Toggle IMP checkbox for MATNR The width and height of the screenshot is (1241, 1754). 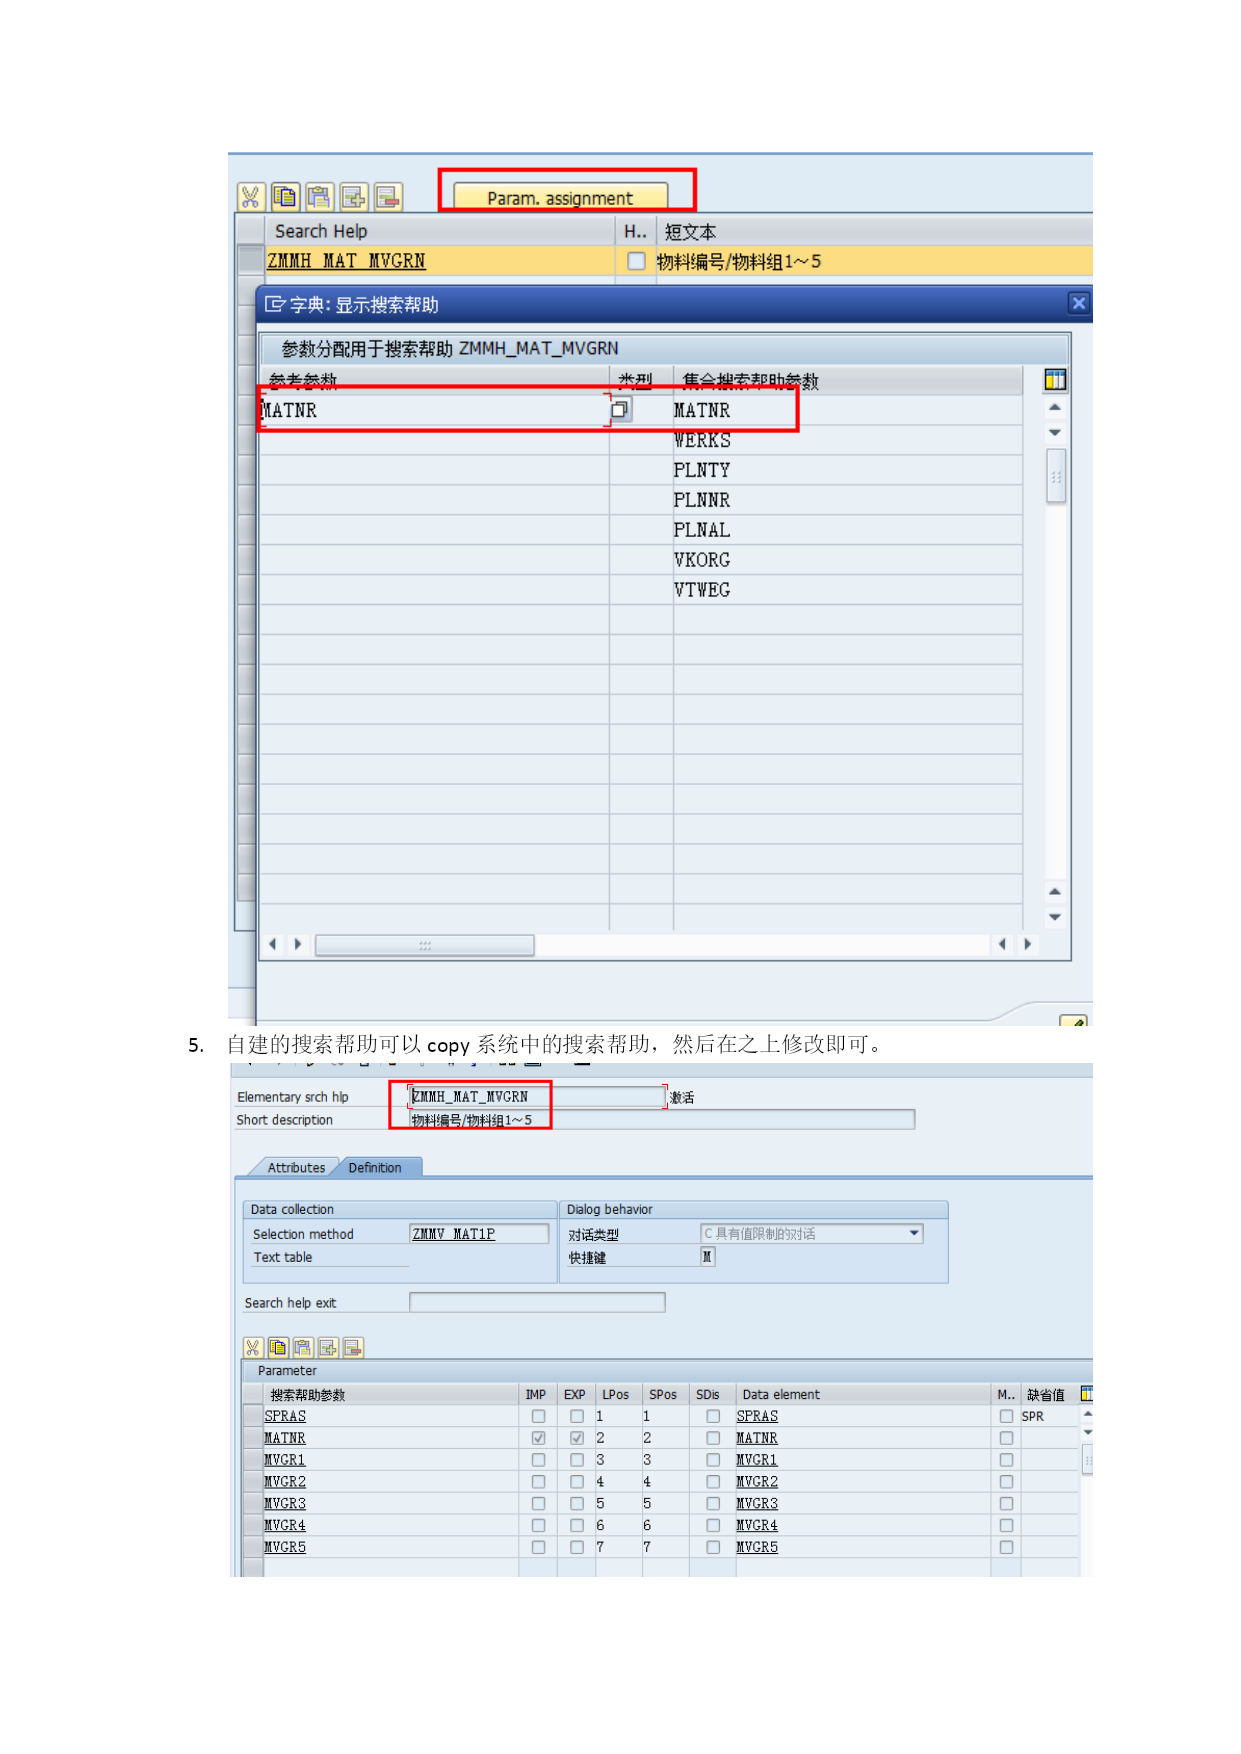pos(538,1438)
